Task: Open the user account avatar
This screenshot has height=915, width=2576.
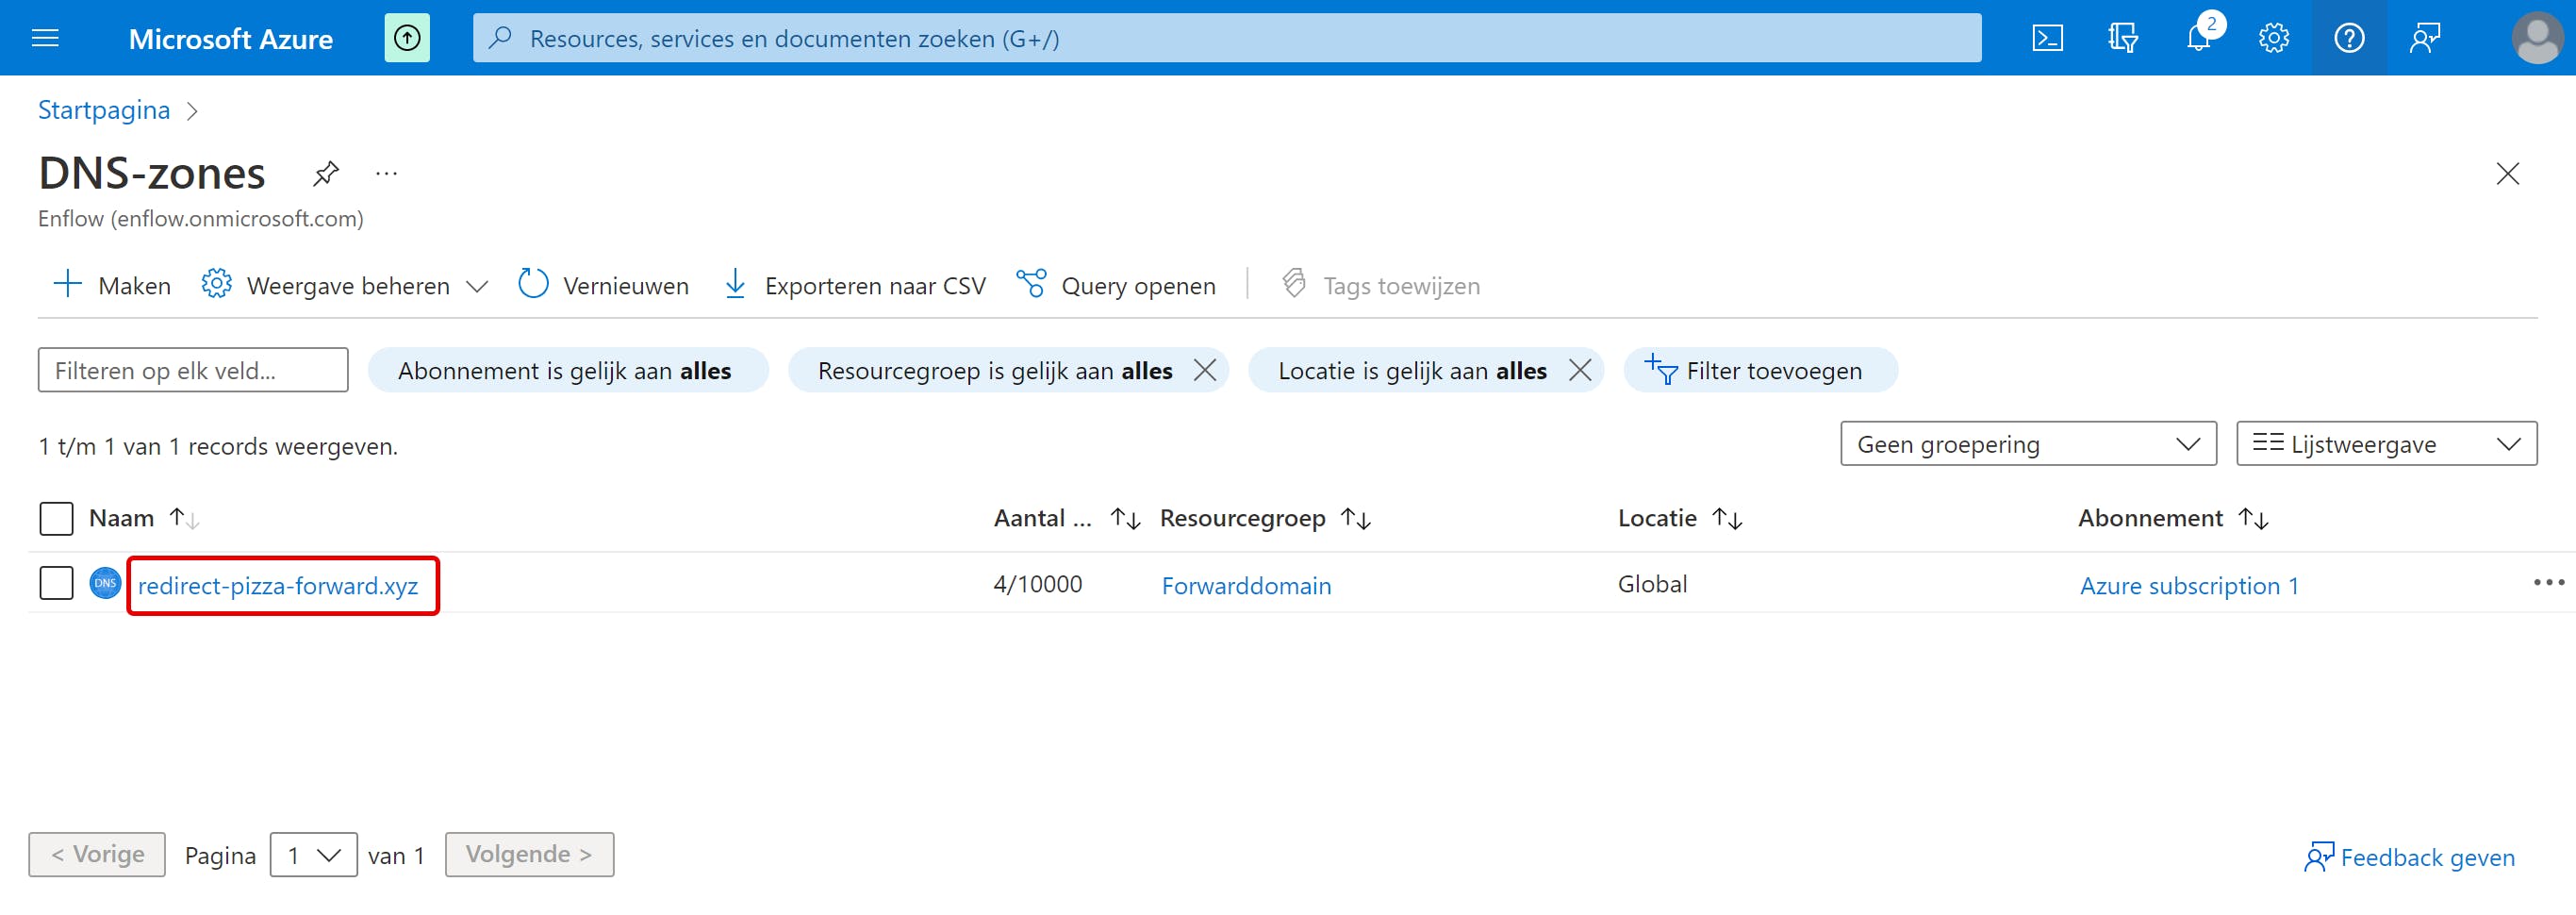Action: click(2536, 38)
